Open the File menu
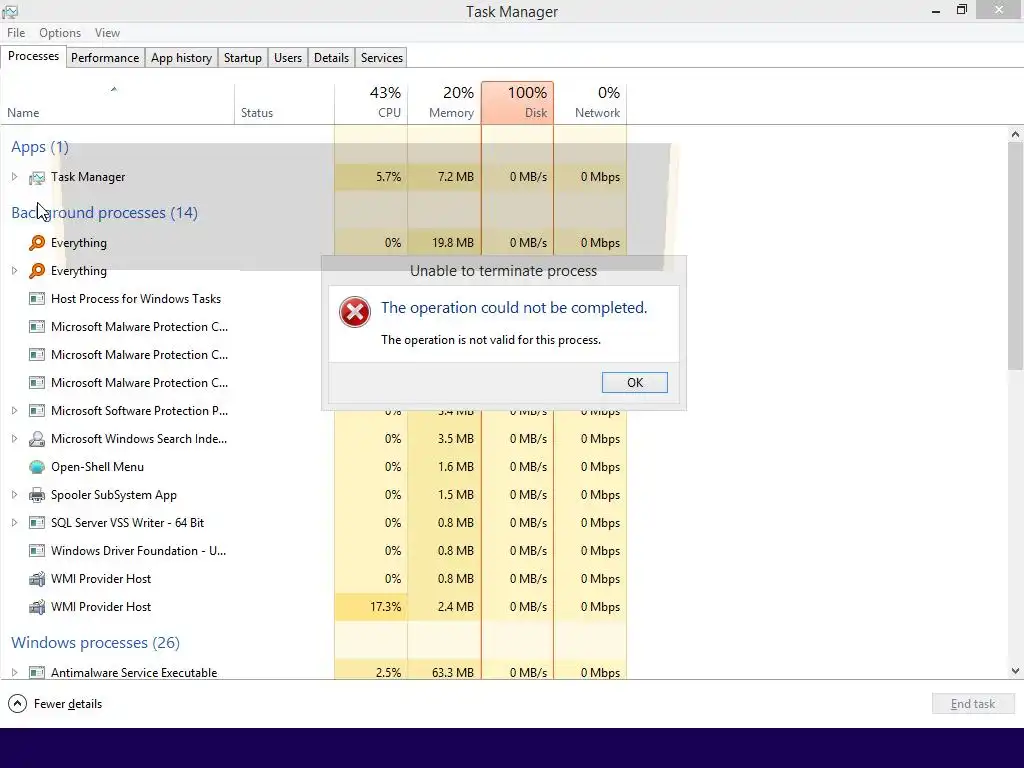 16,33
